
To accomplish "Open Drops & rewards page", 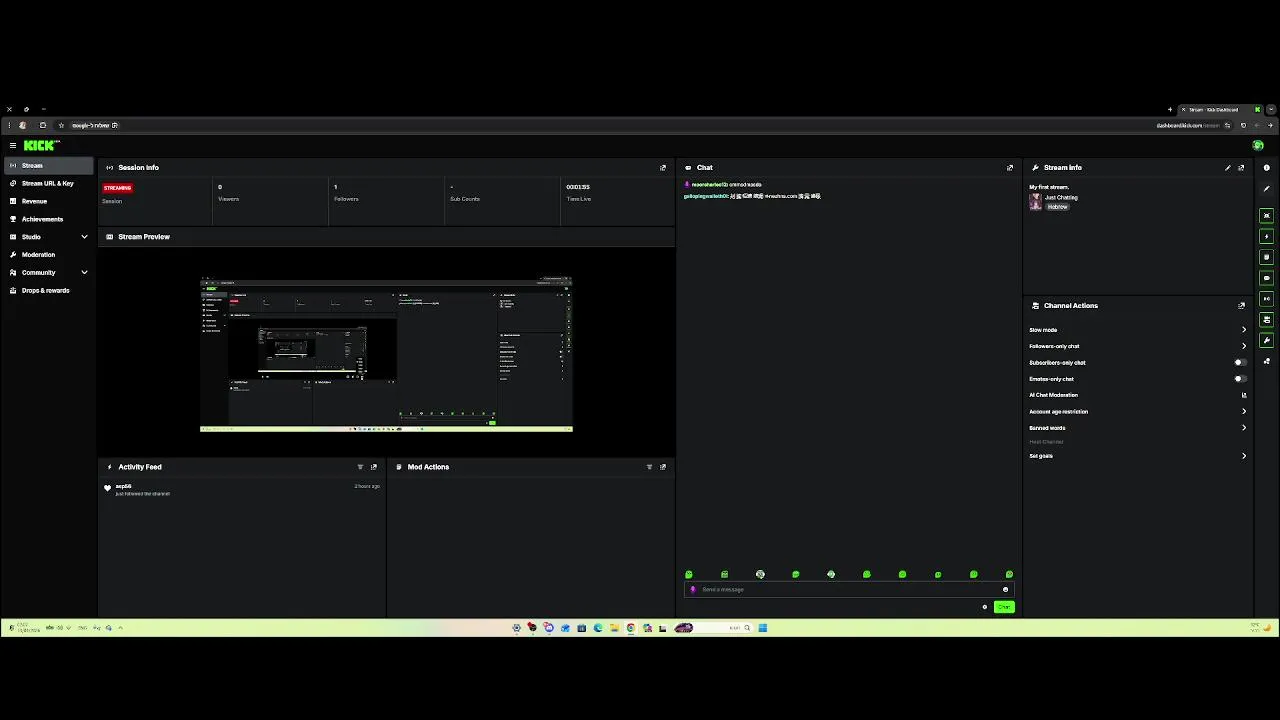I will (x=48, y=291).
